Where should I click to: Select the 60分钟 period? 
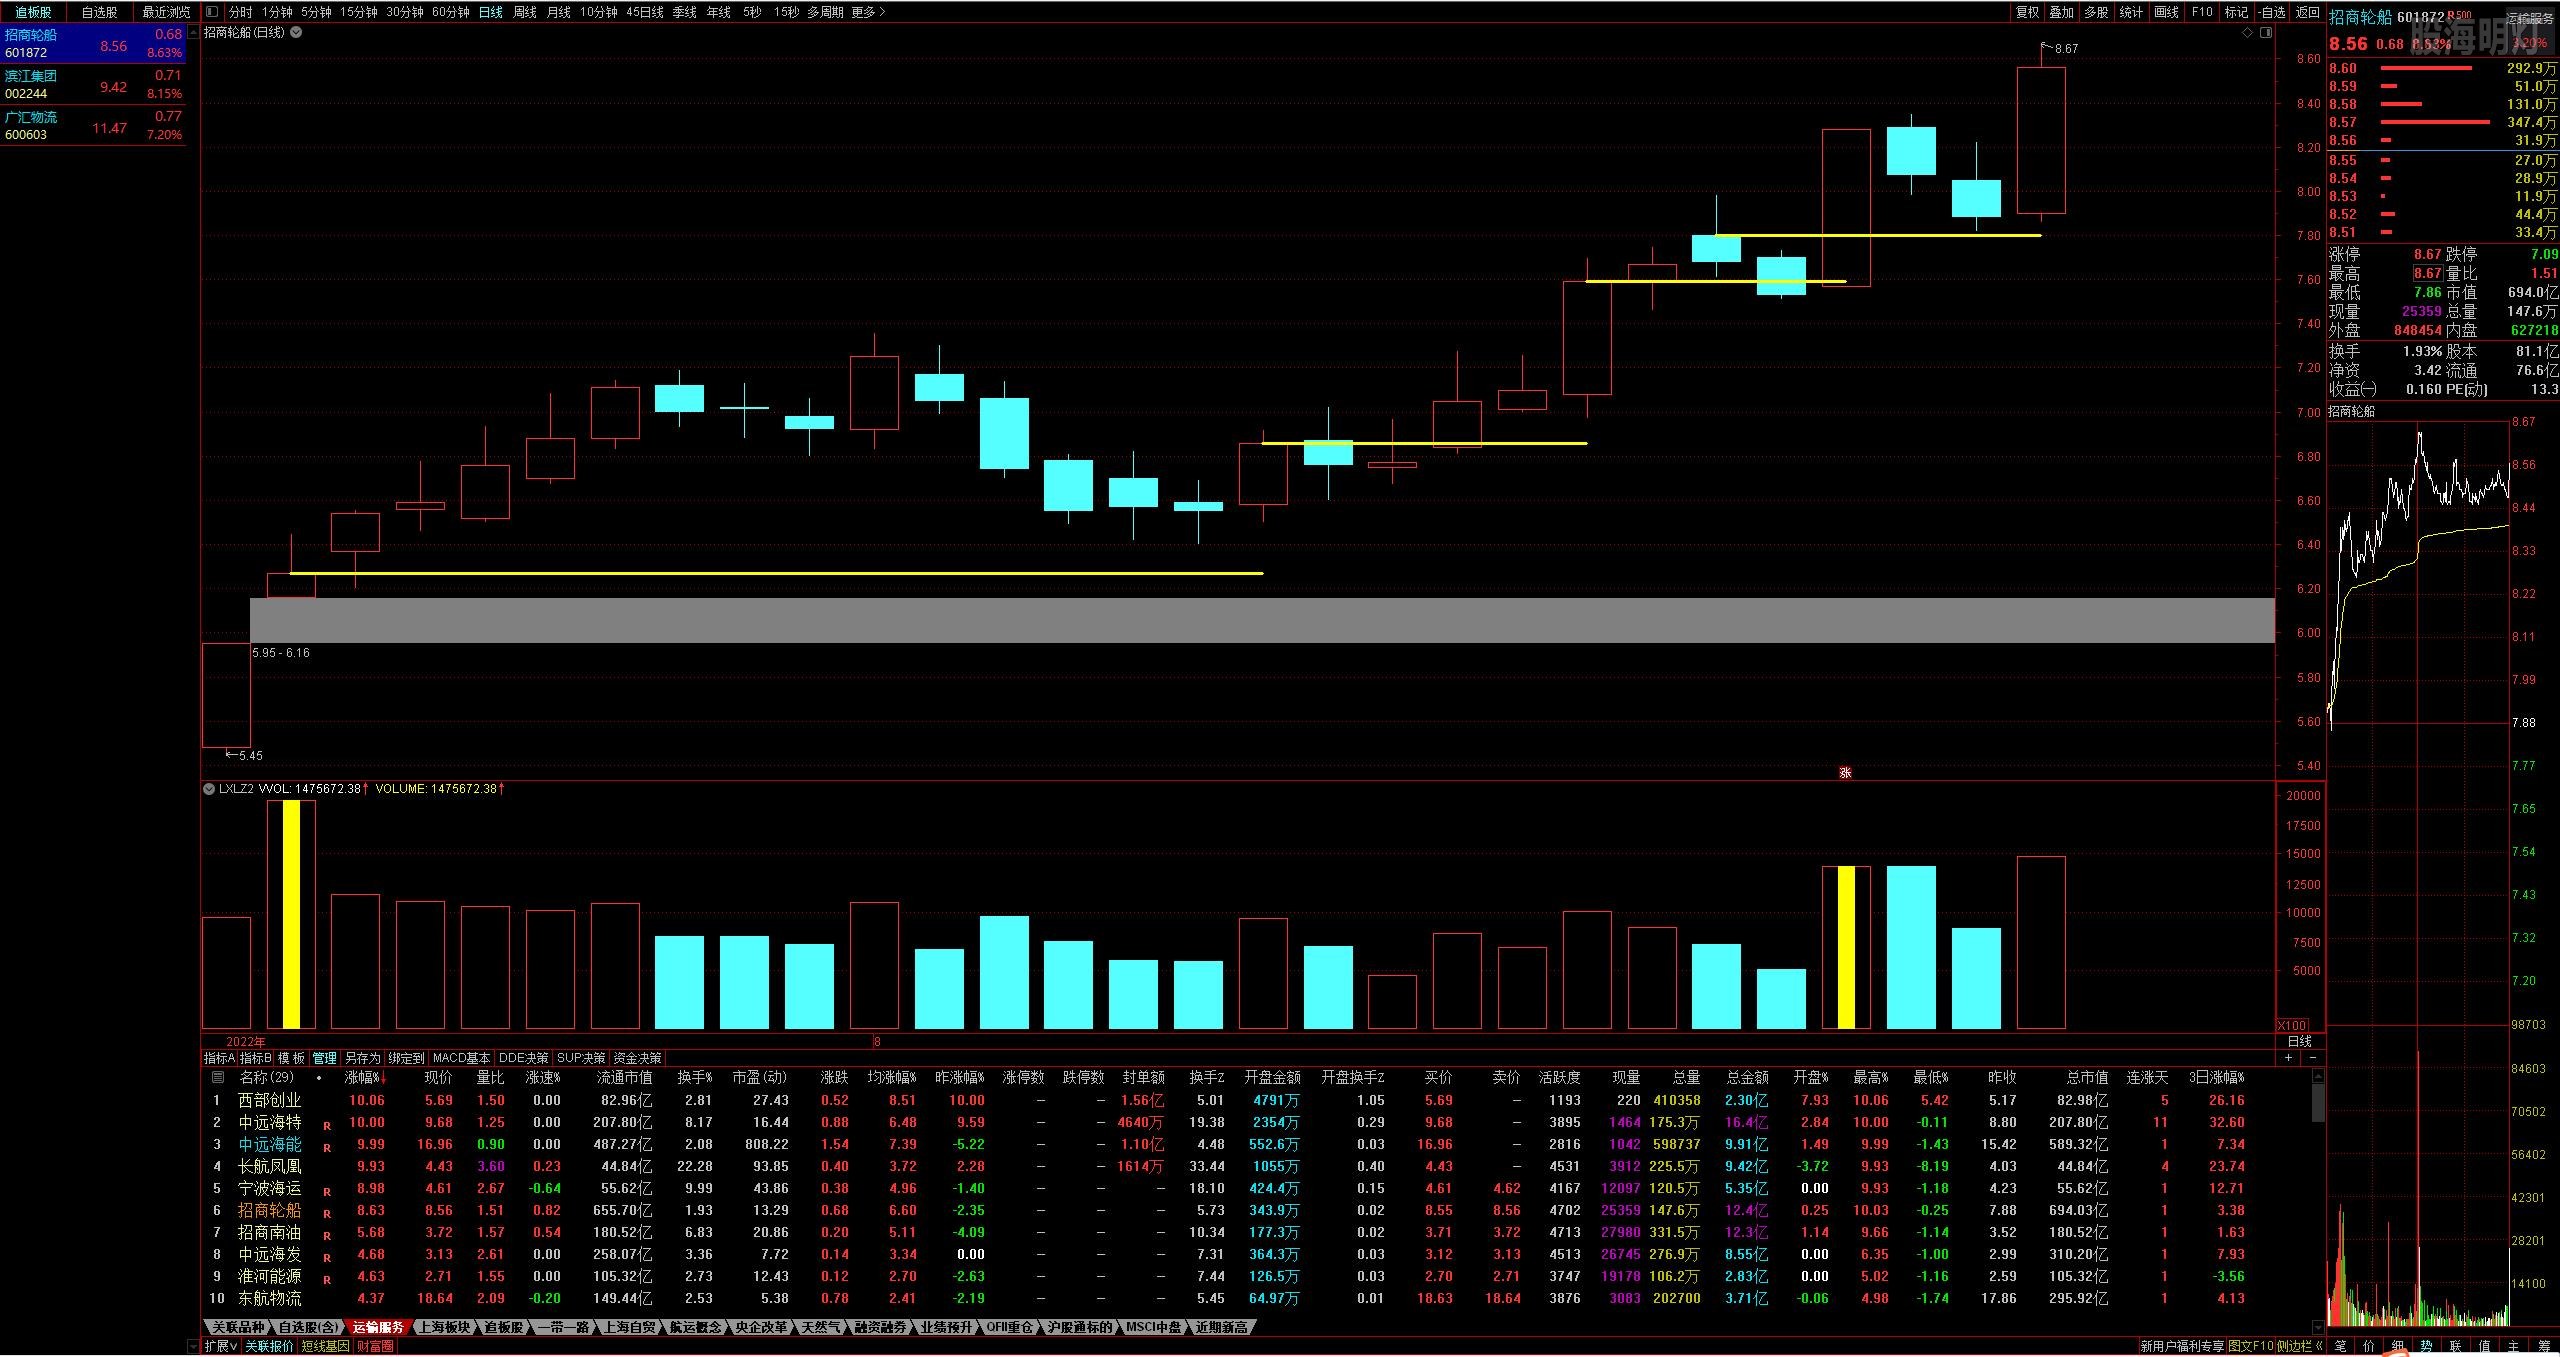[451, 12]
